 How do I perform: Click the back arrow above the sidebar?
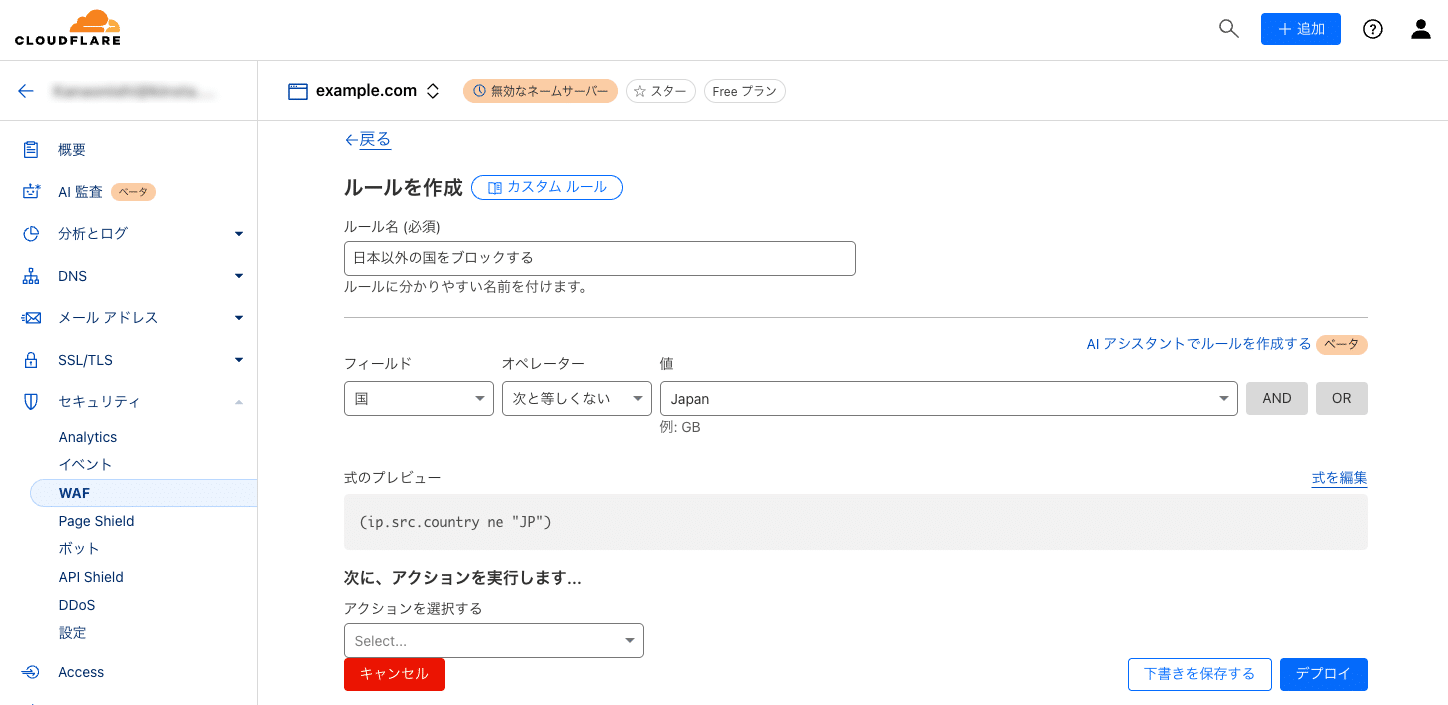click(x=26, y=90)
